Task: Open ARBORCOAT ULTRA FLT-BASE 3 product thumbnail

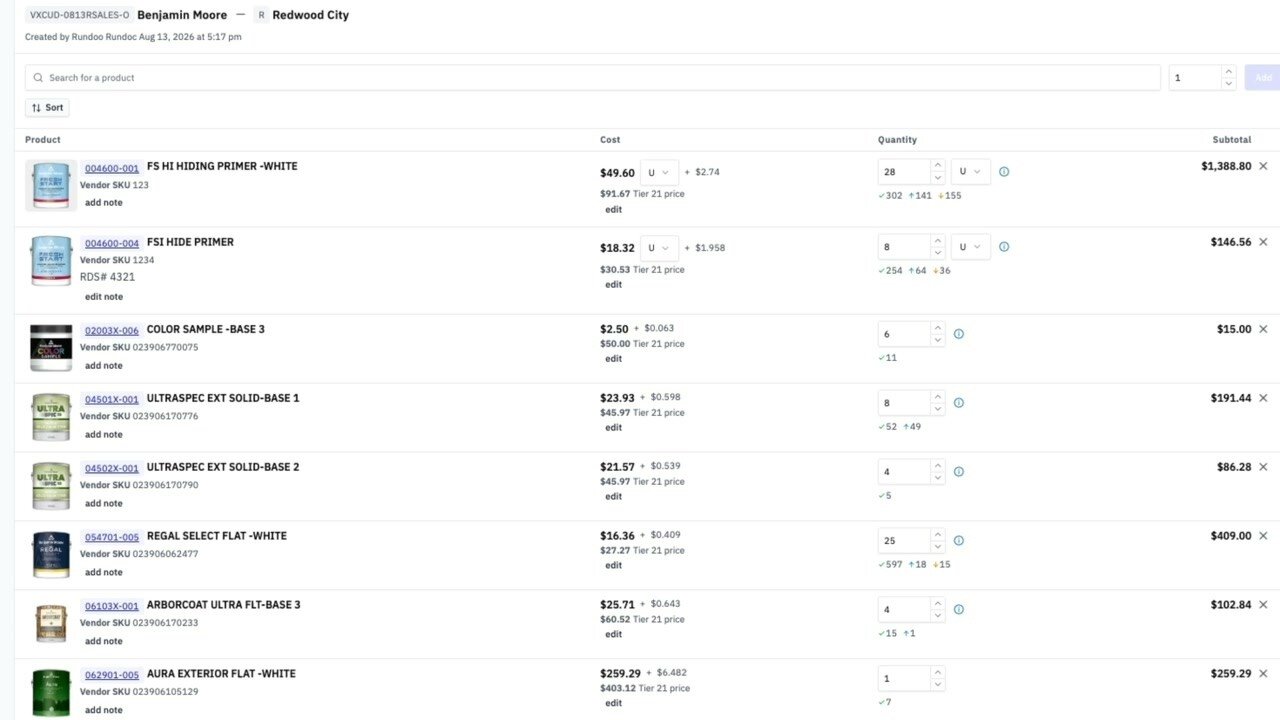Action: coord(51,623)
